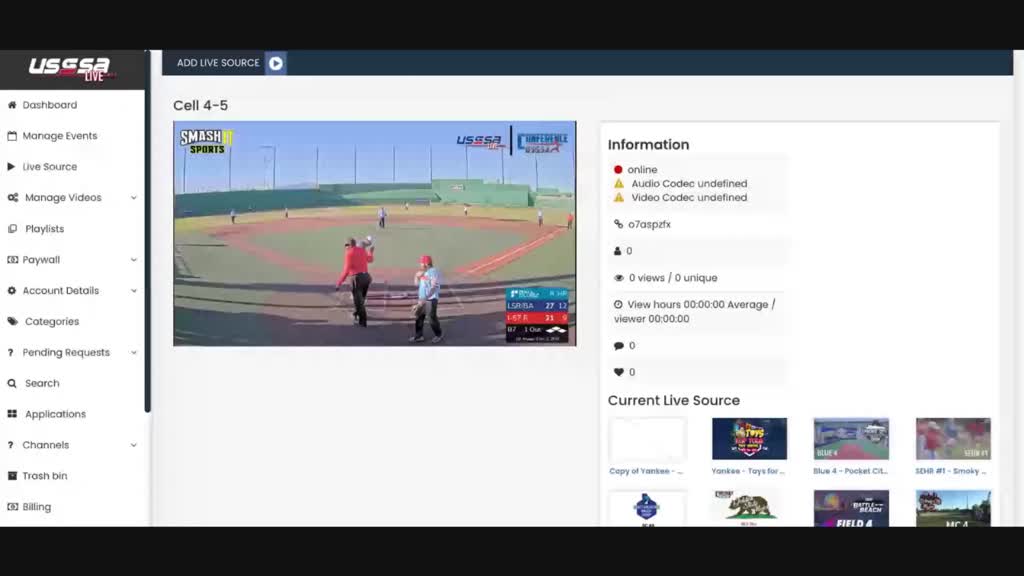
Task: Click the Trash bin icon
Action: 12,476
